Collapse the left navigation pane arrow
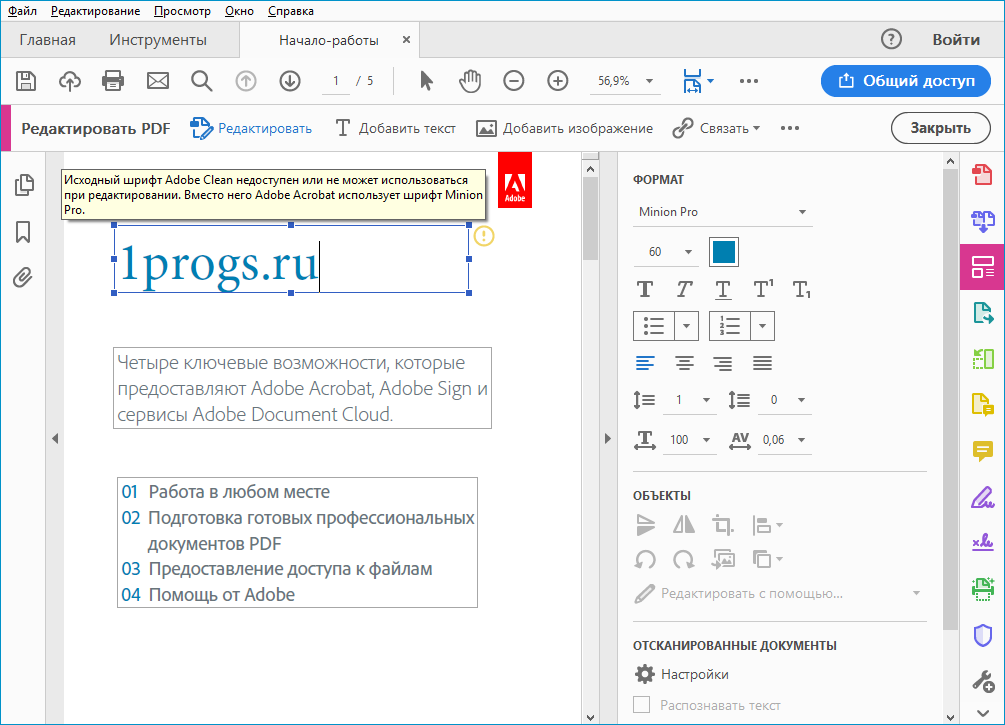The height and width of the screenshot is (725, 1005). (x=55, y=439)
